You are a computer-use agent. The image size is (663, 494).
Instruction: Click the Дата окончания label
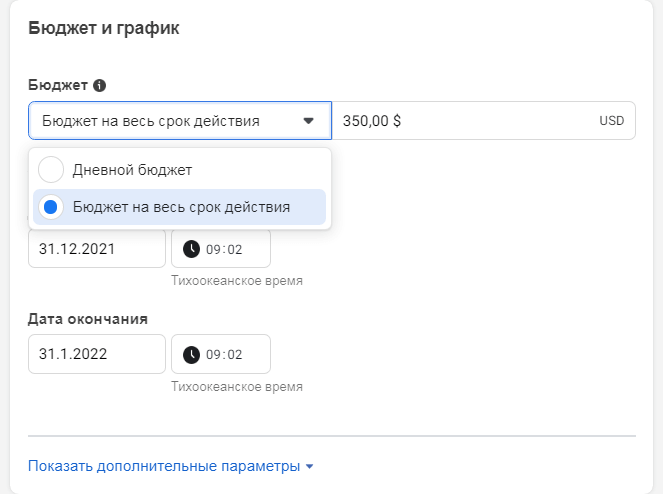pyautogui.click(x=88, y=319)
